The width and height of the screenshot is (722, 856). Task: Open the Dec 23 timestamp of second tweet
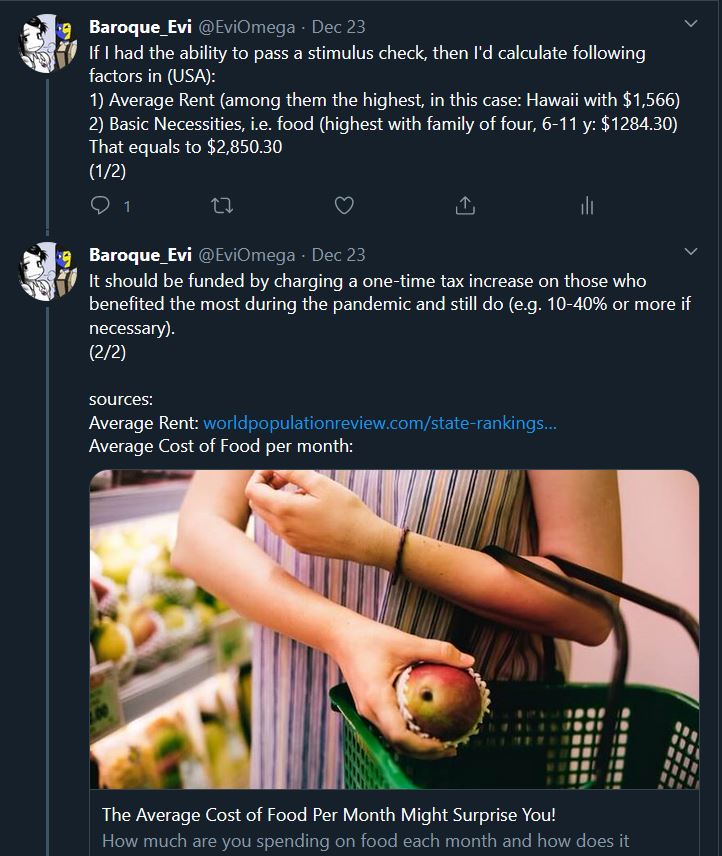pyautogui.click(x=338, y=255)
